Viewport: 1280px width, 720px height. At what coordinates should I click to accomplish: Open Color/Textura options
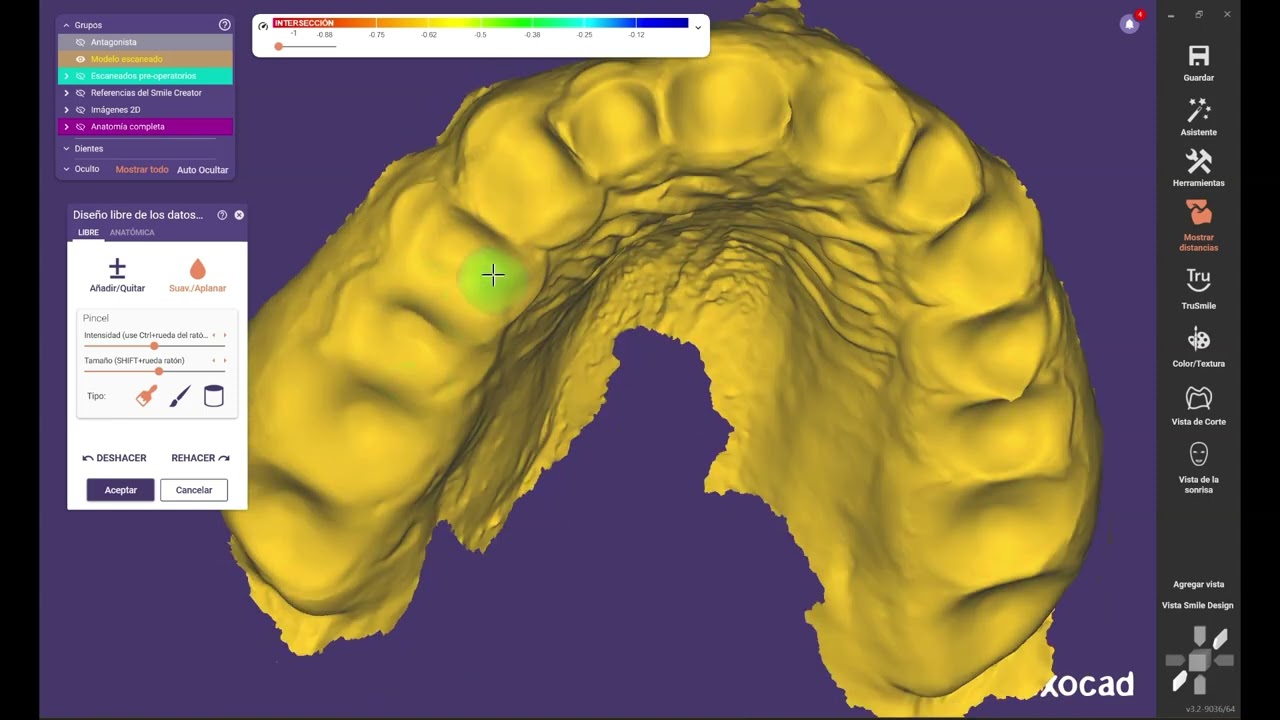tap(1198, 339)
